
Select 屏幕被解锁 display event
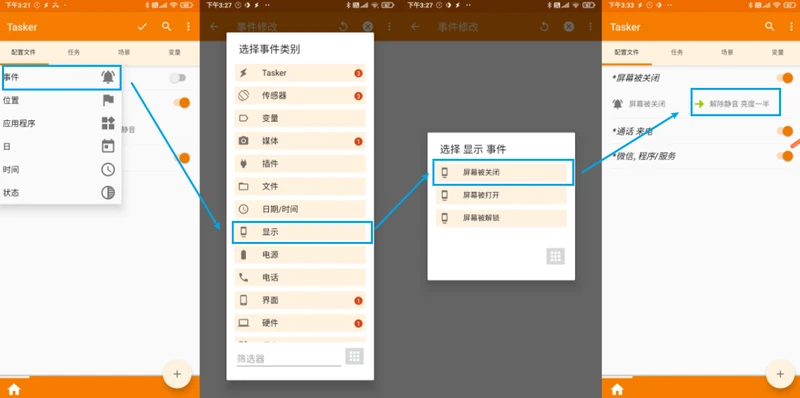point(501,218)
